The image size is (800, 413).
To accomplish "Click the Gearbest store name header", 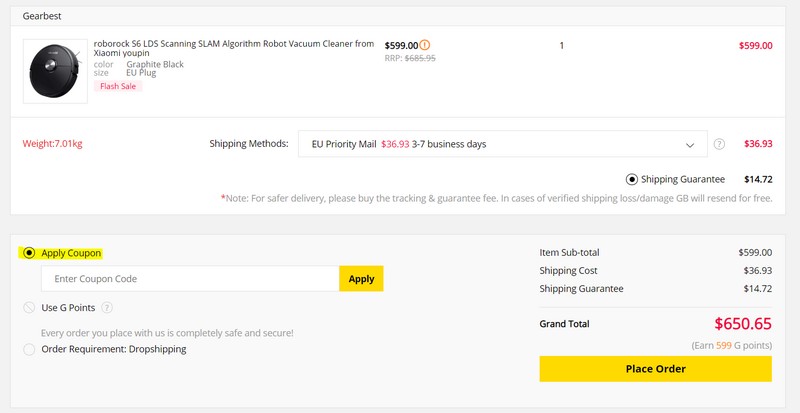I will point(44,17).
